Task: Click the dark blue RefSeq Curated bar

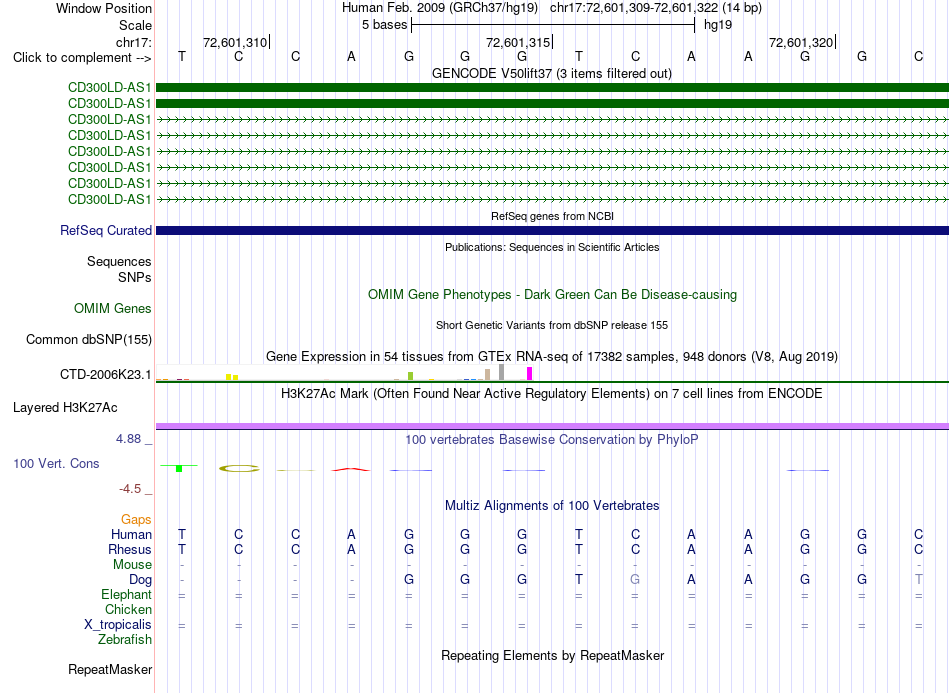Action: pos(552,230)
